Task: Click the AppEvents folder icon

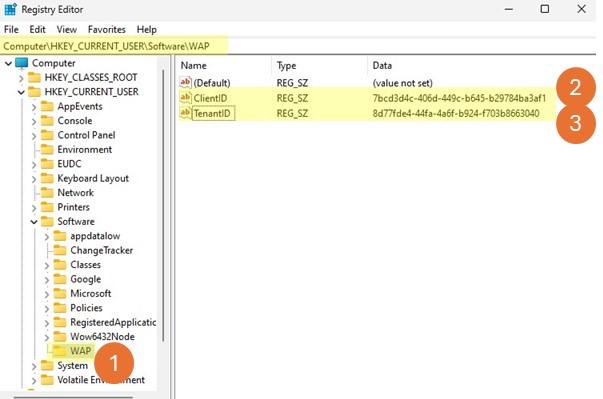Action: click(47, 106)
